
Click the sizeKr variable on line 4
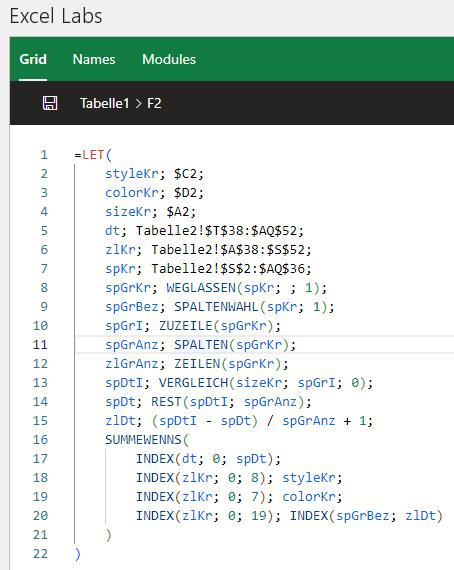[128, 212]
